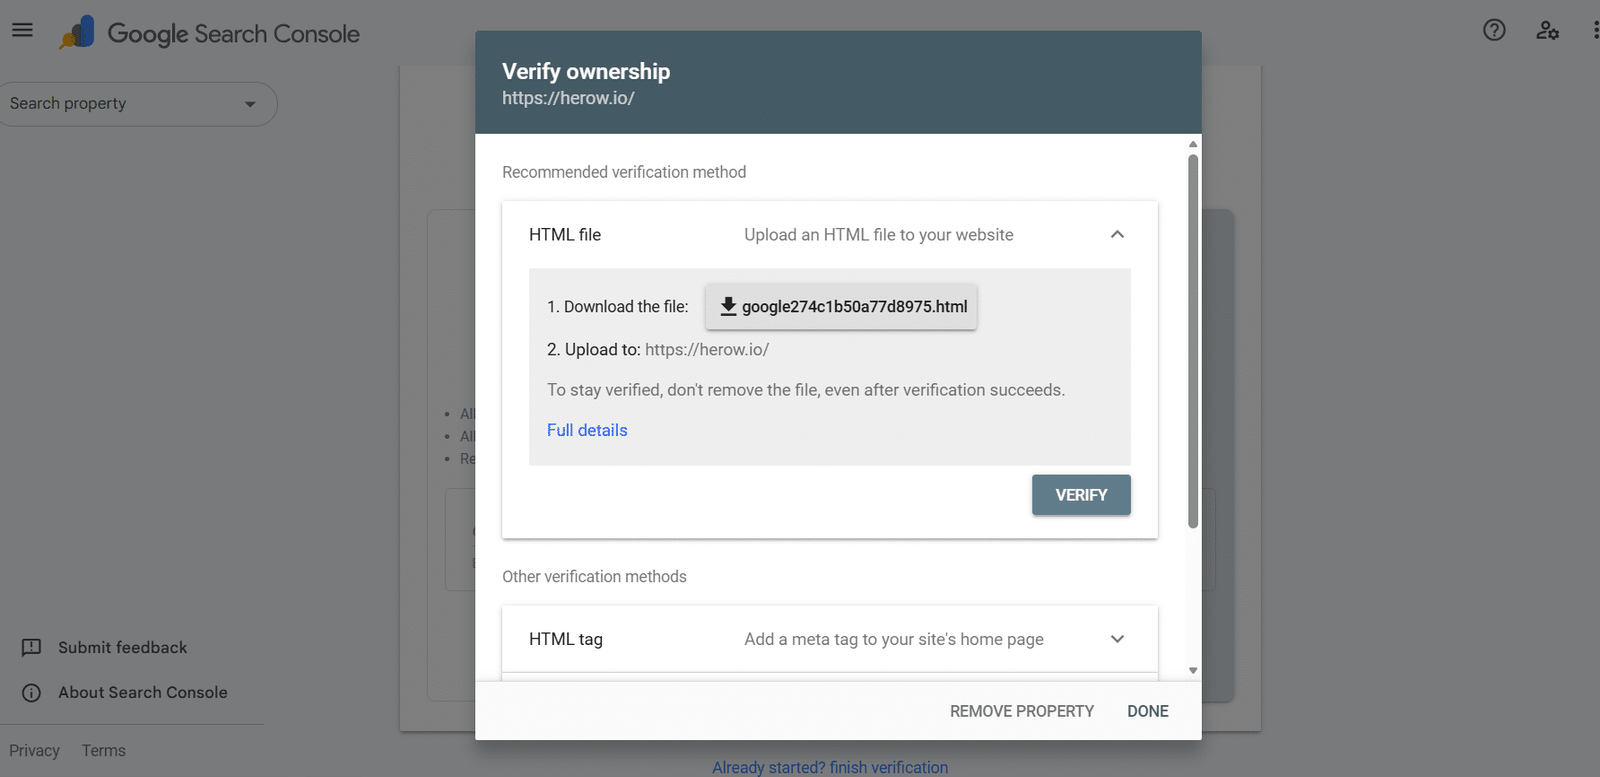The width and height of the screenshot is (1600, 777).
Task: Click the download icon for the HTML file
Action: click(728, 306)
